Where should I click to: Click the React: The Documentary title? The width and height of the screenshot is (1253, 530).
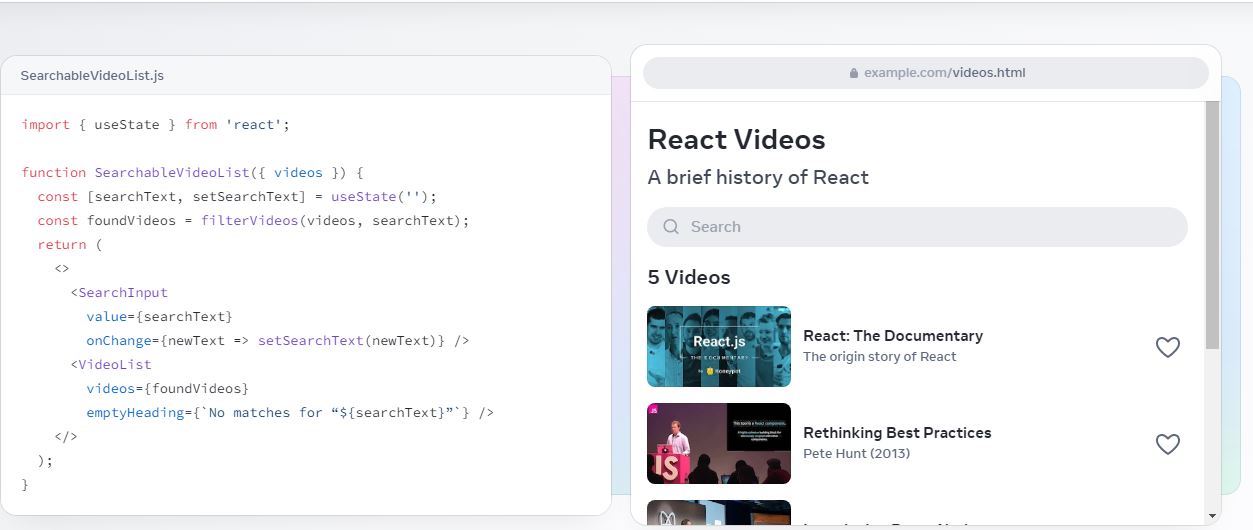pos(892,336)
